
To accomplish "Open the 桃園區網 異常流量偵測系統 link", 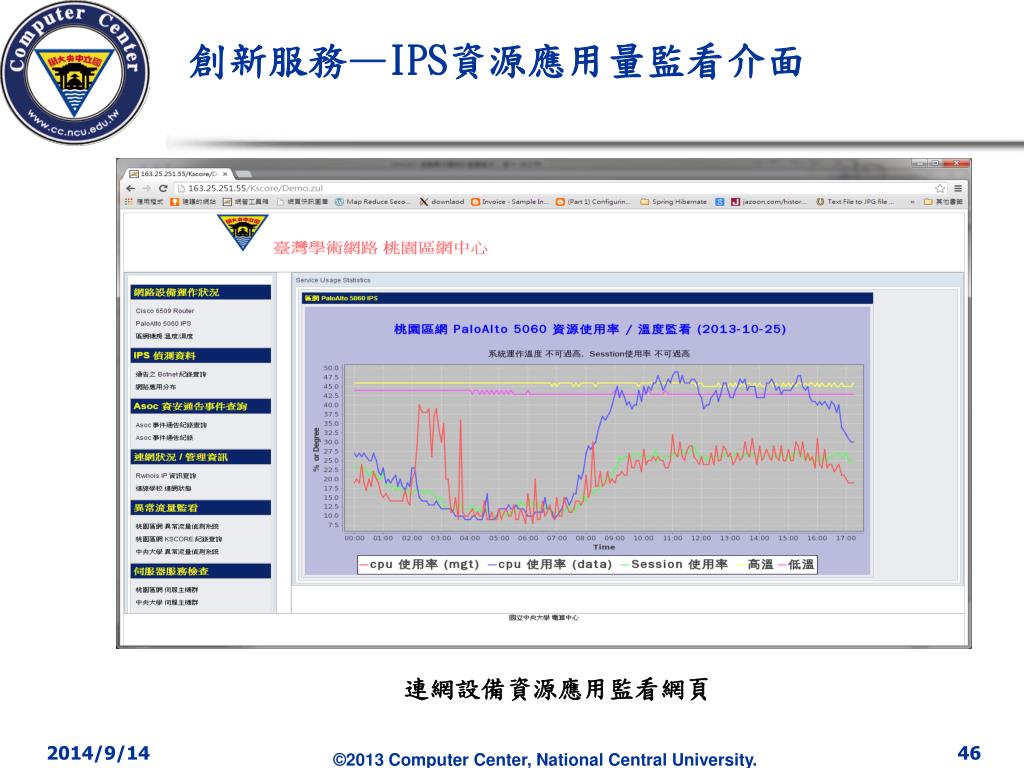I will 177,526.
